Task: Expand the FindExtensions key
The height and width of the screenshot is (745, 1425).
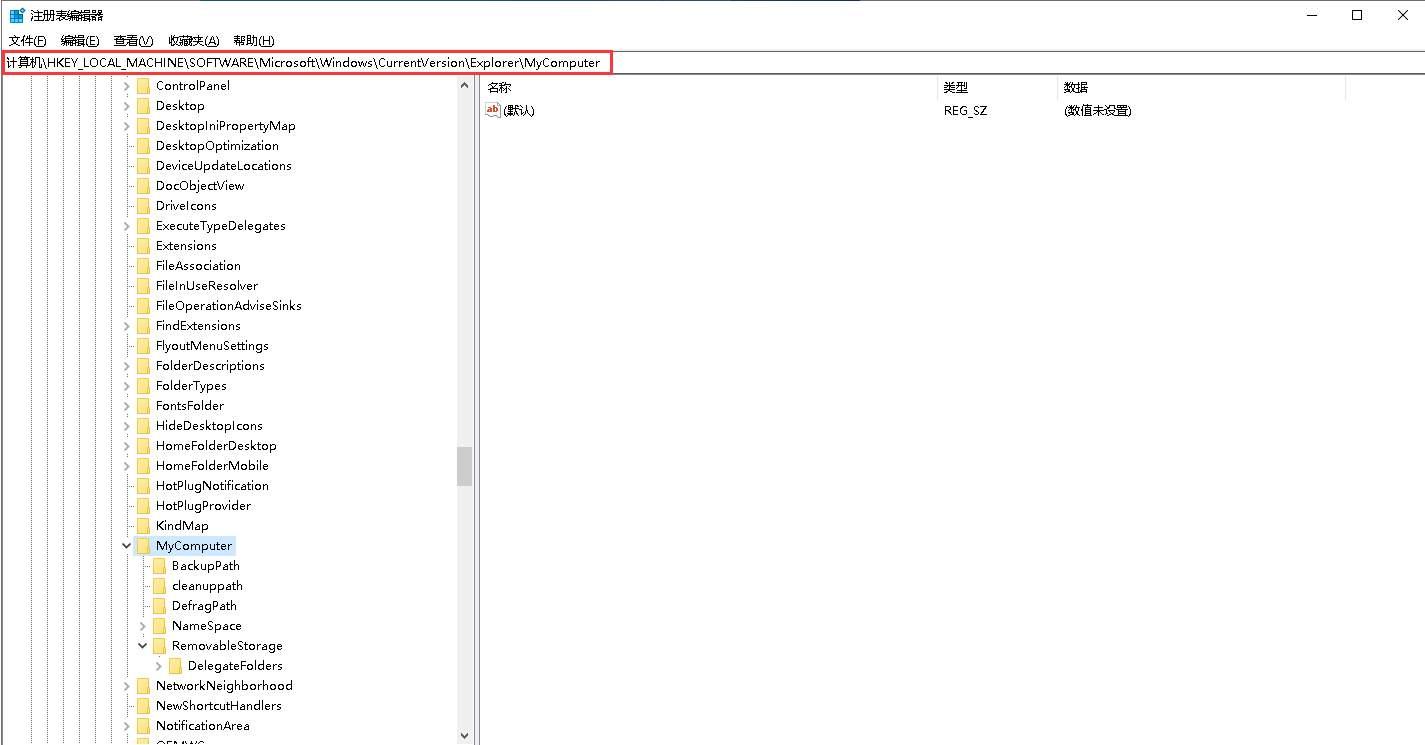Action: [127, 326]
